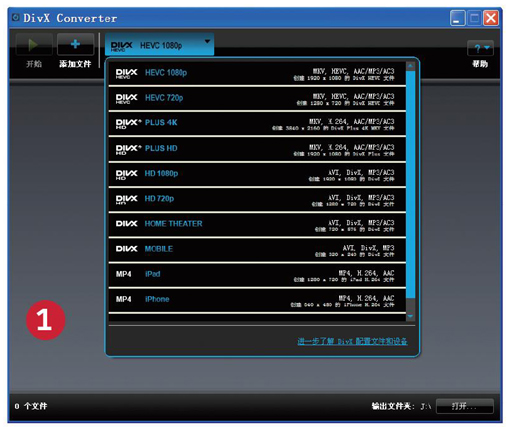Viewport: 507px width, 427px height.
Task: Choose the iPhone MP4 profile
Action: coord(257,301)
